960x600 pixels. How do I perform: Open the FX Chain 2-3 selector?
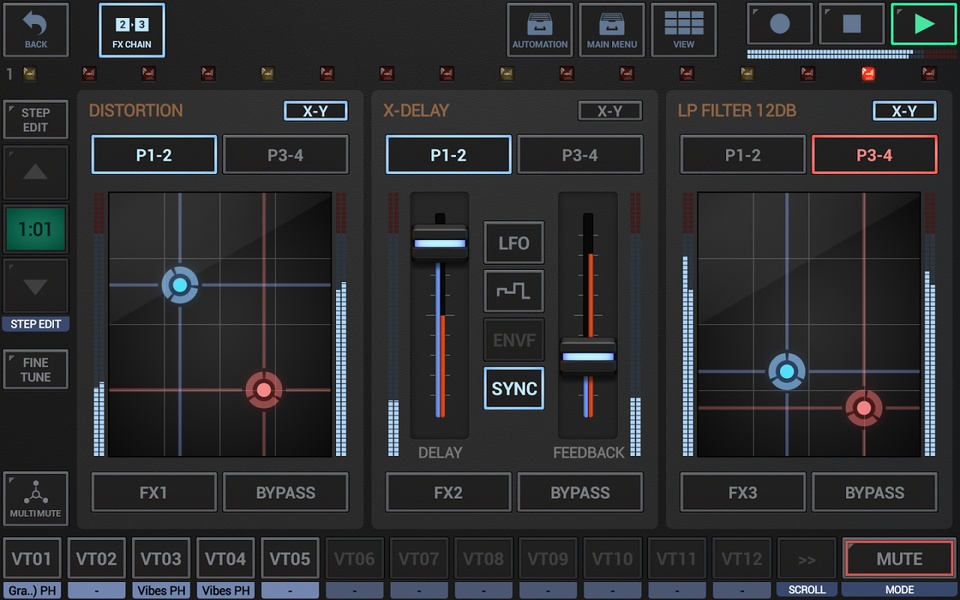pyautogui.click(x=132, y=30)
